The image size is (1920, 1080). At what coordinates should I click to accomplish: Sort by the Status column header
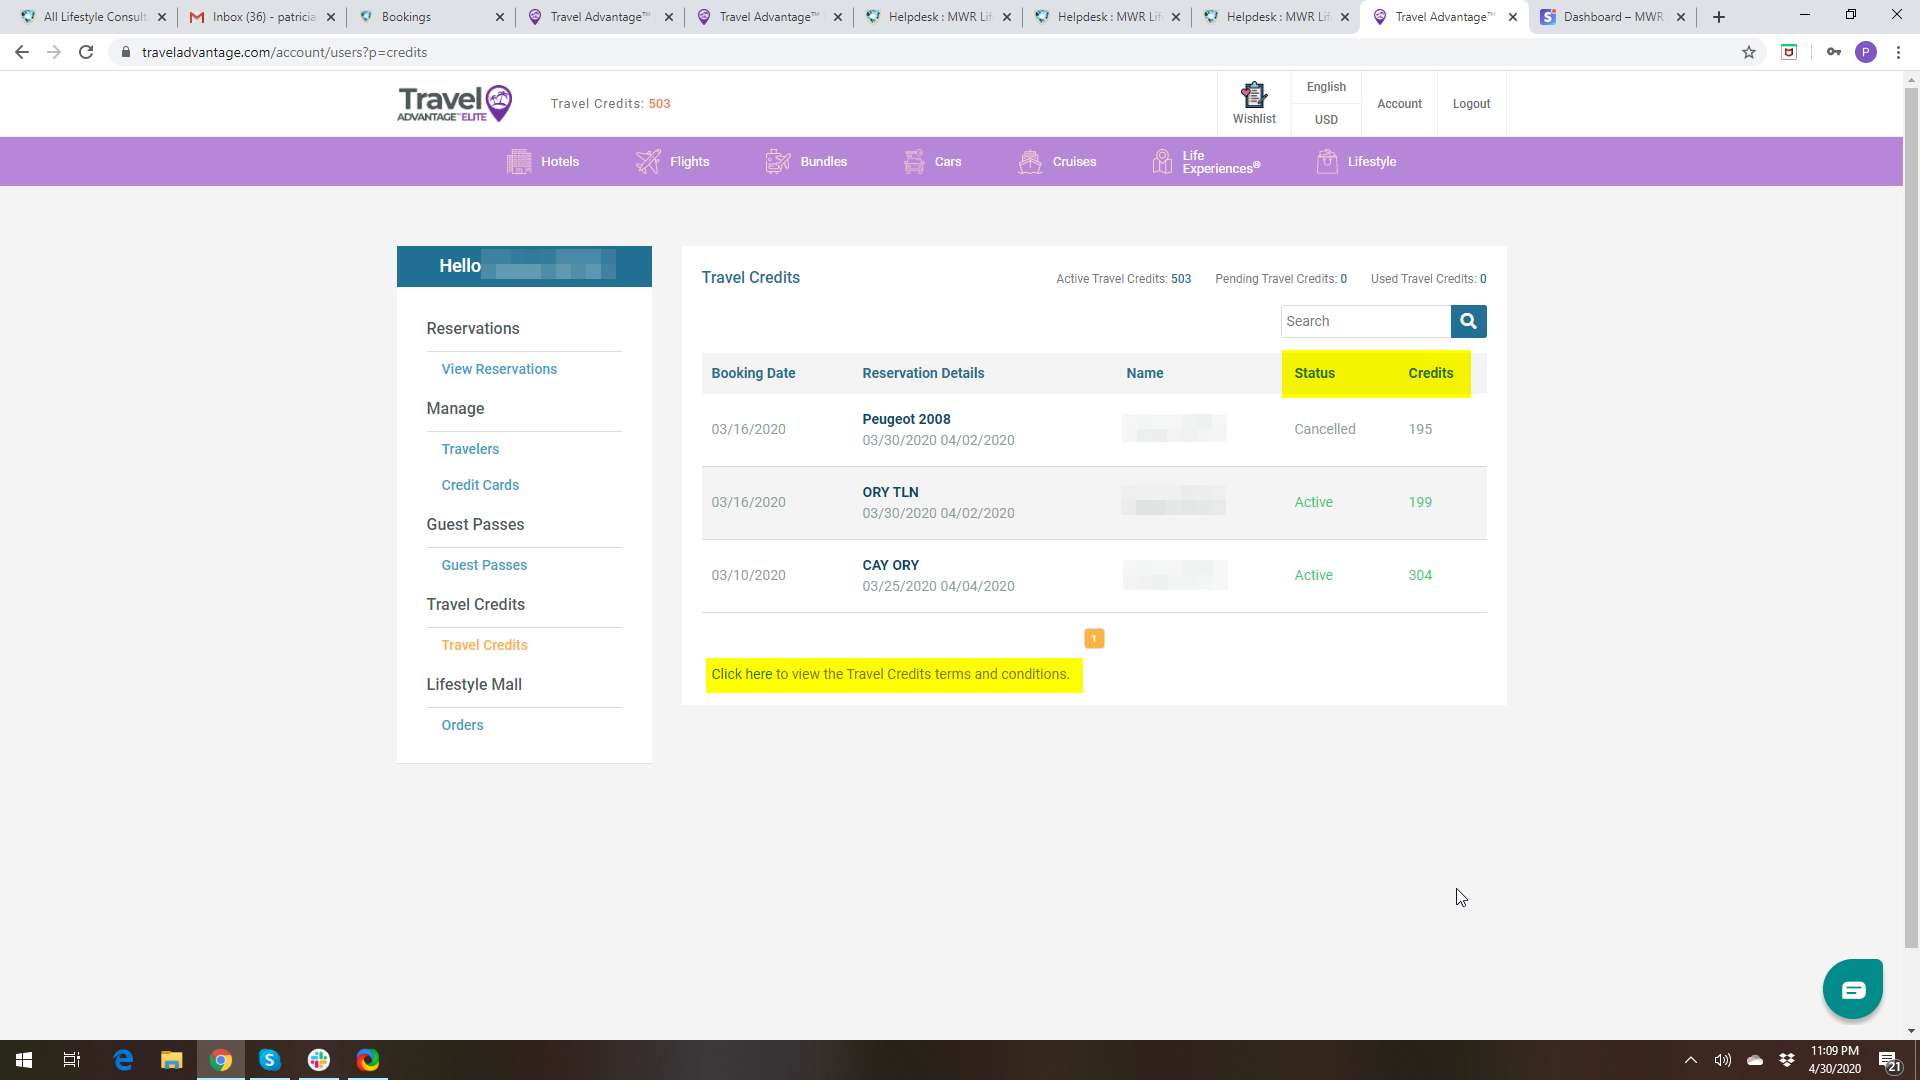[1314, 373]
